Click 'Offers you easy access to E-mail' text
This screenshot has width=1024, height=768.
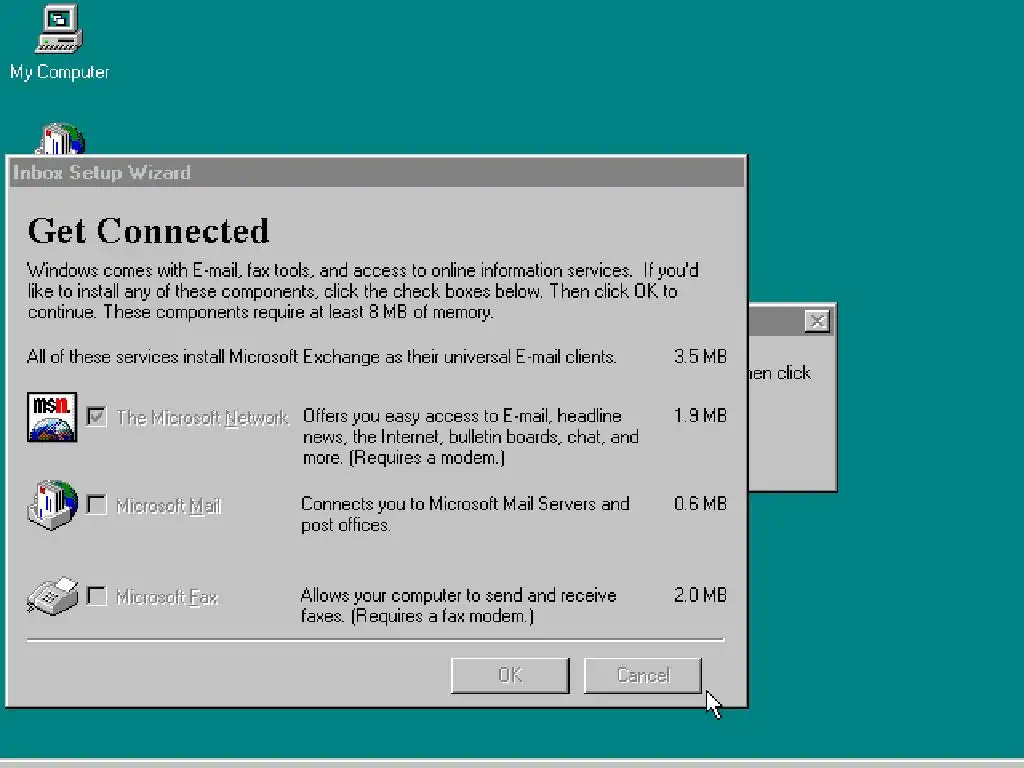(470, 436)
